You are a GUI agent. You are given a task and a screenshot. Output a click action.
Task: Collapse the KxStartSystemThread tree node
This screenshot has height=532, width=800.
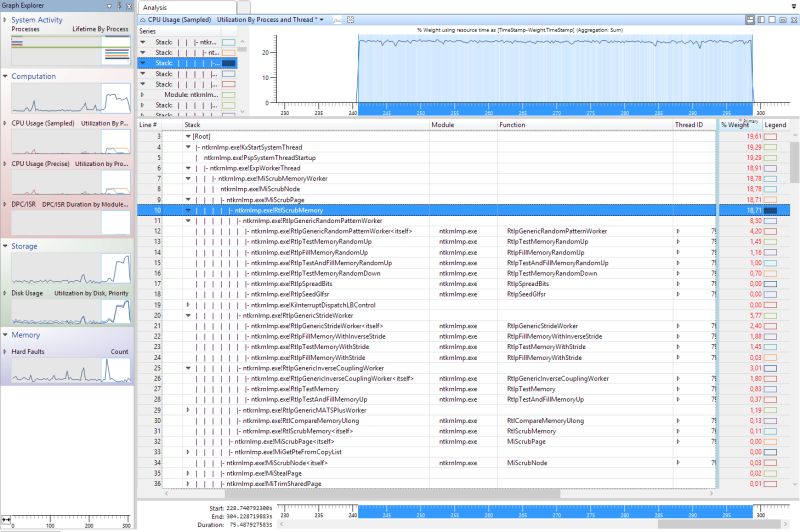pyautogui.click(x=188, y=147)
